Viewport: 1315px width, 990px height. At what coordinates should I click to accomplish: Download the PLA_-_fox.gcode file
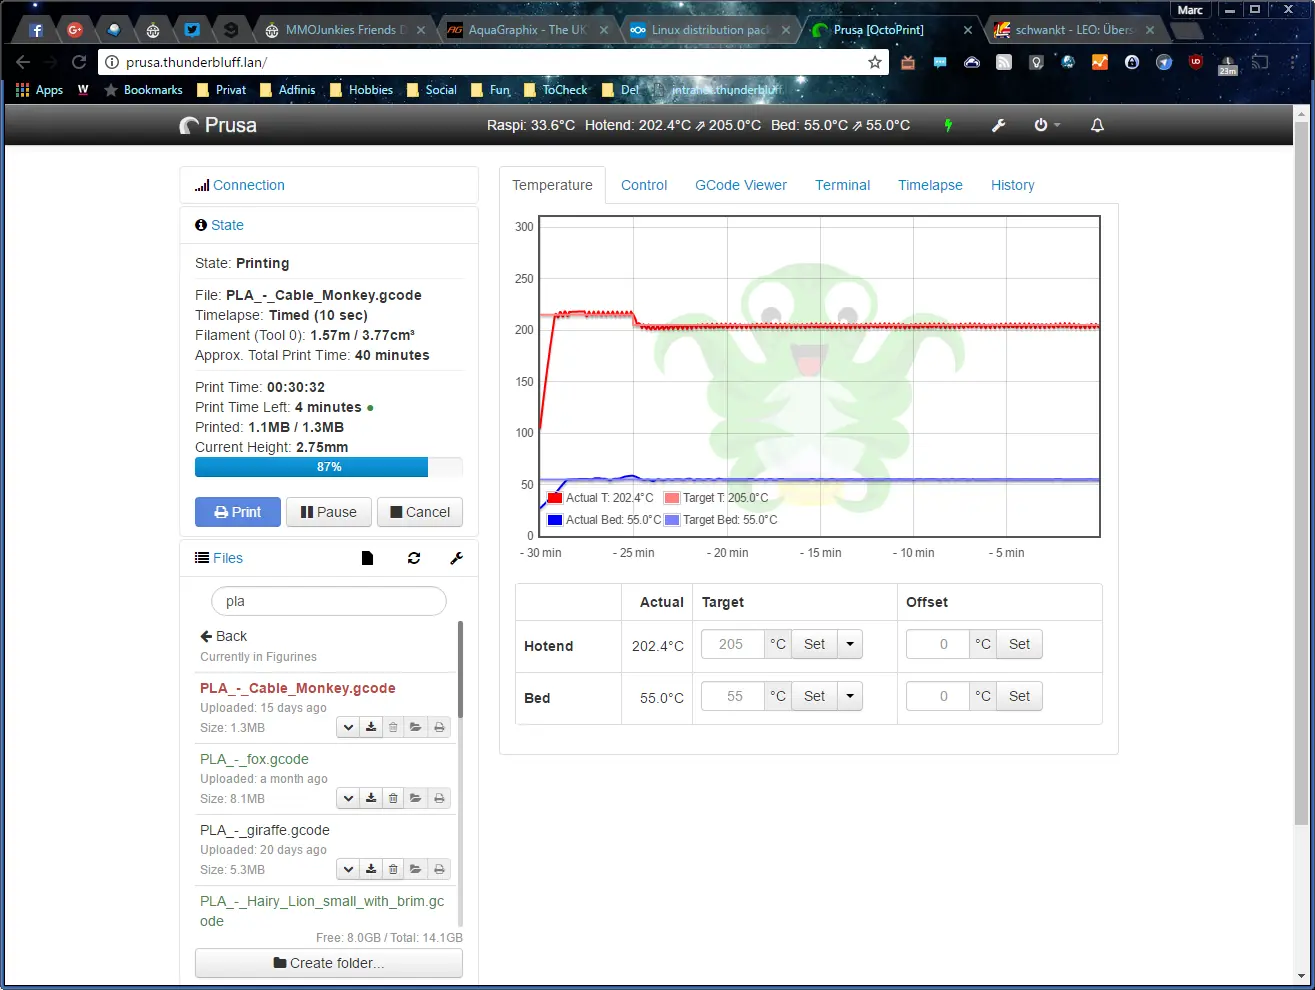(x=371, y=798)
